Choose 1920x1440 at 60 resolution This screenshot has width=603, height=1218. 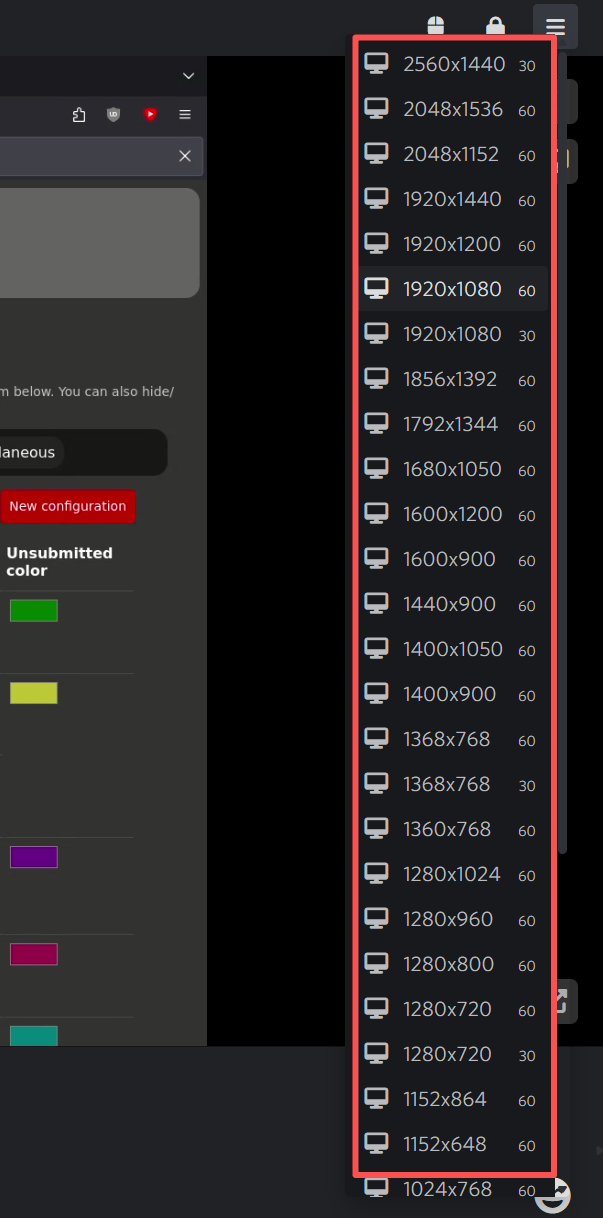[x=453, y=200]
